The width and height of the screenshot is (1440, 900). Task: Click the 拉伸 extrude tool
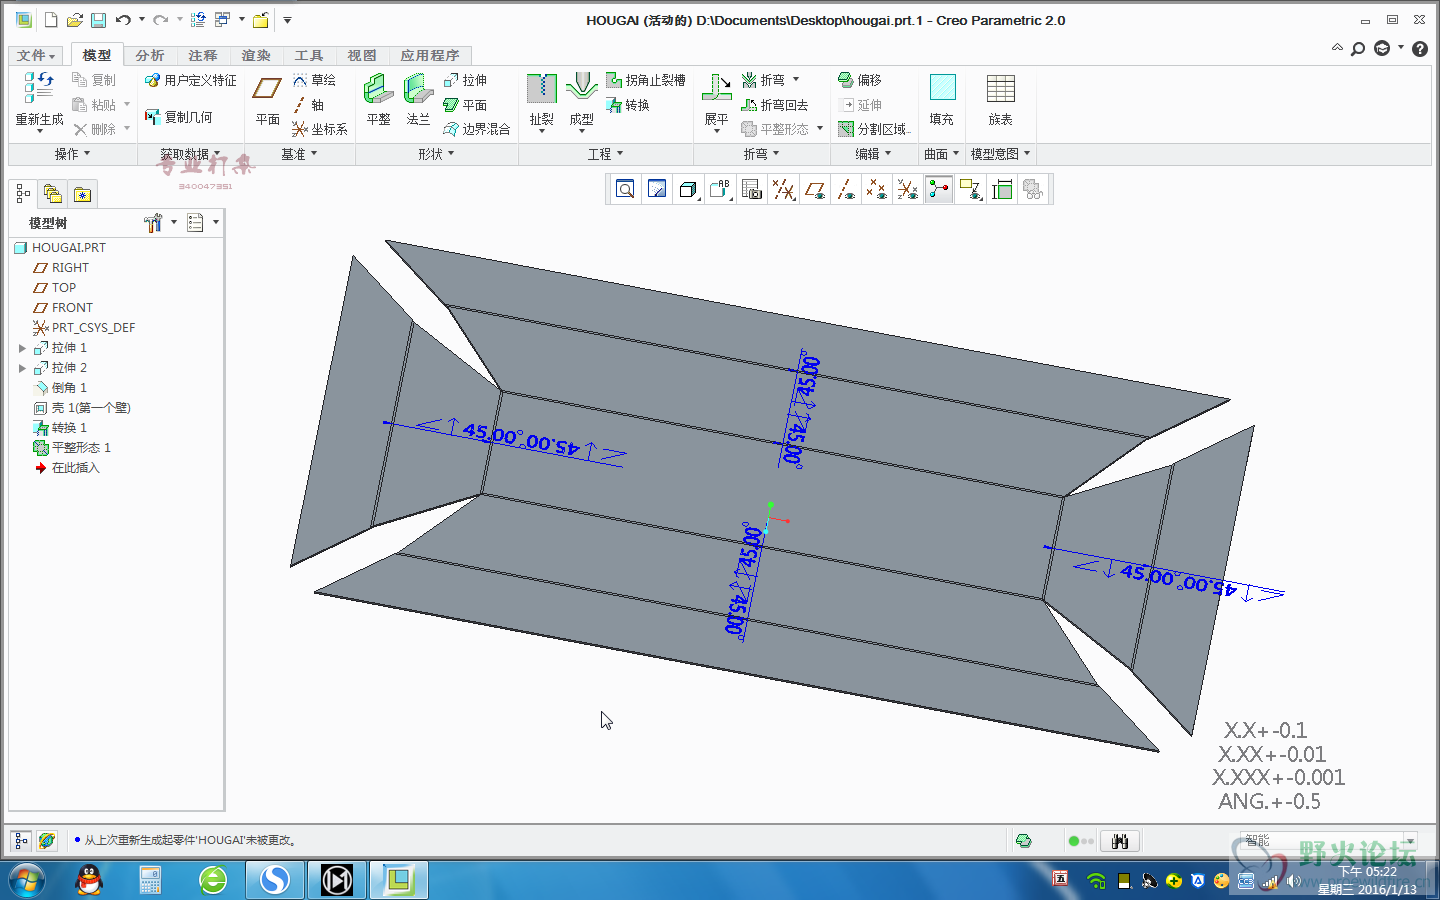point(465,80)
